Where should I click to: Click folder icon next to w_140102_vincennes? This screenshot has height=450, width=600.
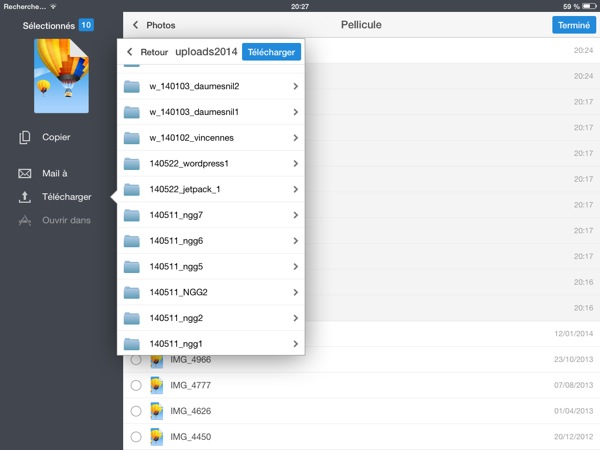(x=132, y=138)
